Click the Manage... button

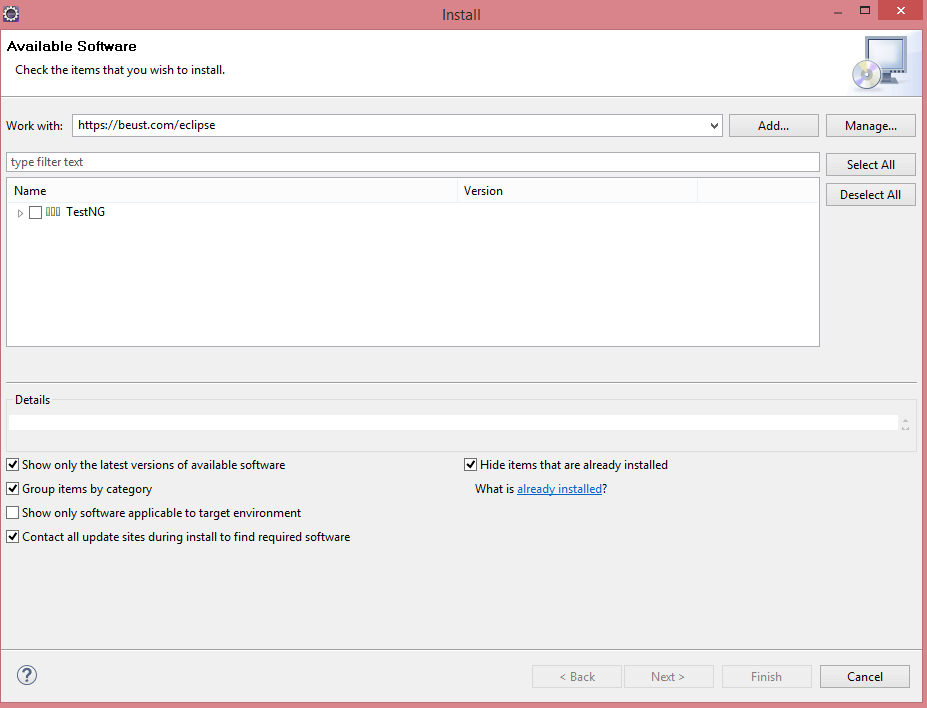[870, 125]
